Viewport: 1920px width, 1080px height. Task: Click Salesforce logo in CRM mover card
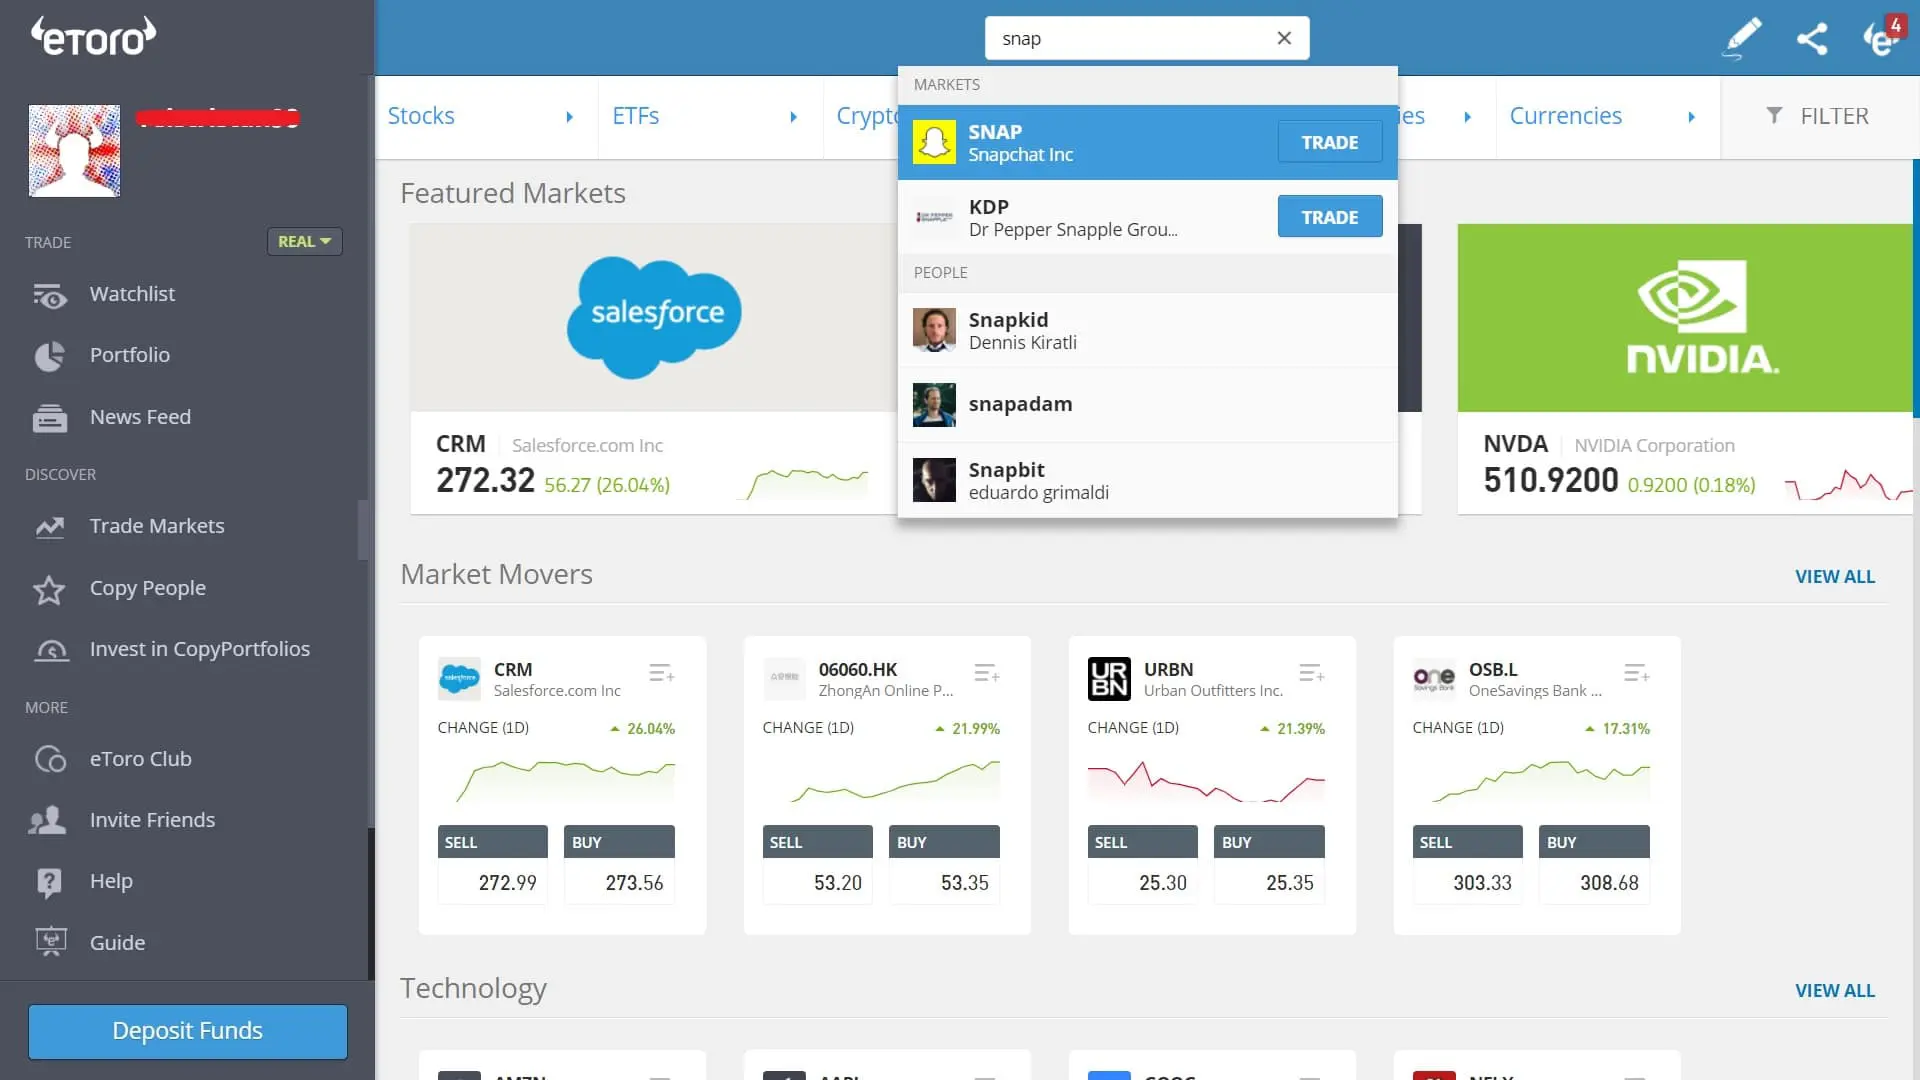pyautogui.click(x=459, y=679)
